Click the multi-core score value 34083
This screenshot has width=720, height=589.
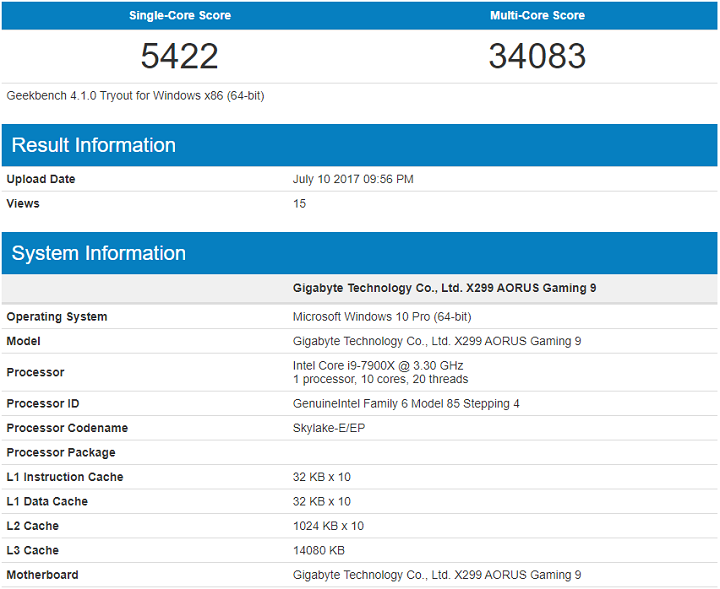[x=537, y=56]
